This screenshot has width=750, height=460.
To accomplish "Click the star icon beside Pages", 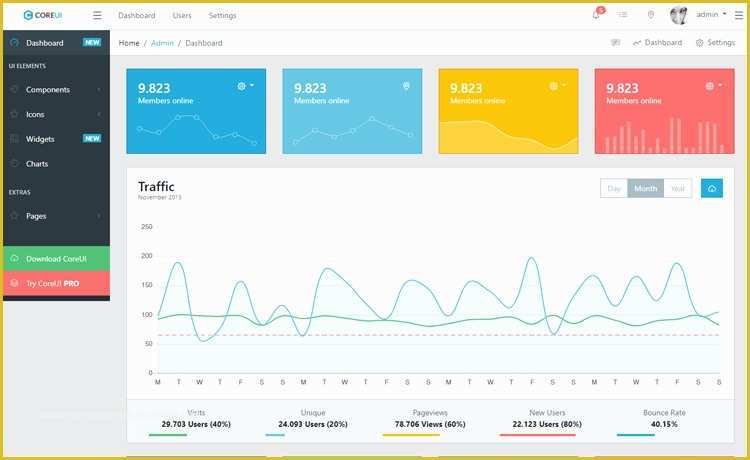I will click(x=14, y=216).
